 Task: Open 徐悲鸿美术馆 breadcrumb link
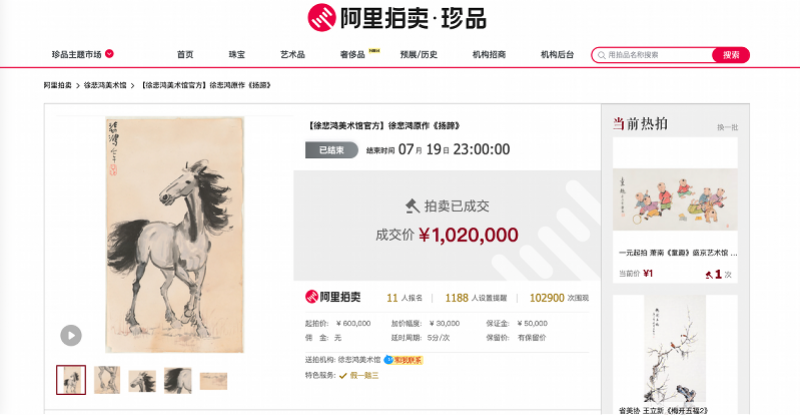click(x=105, y=85)
